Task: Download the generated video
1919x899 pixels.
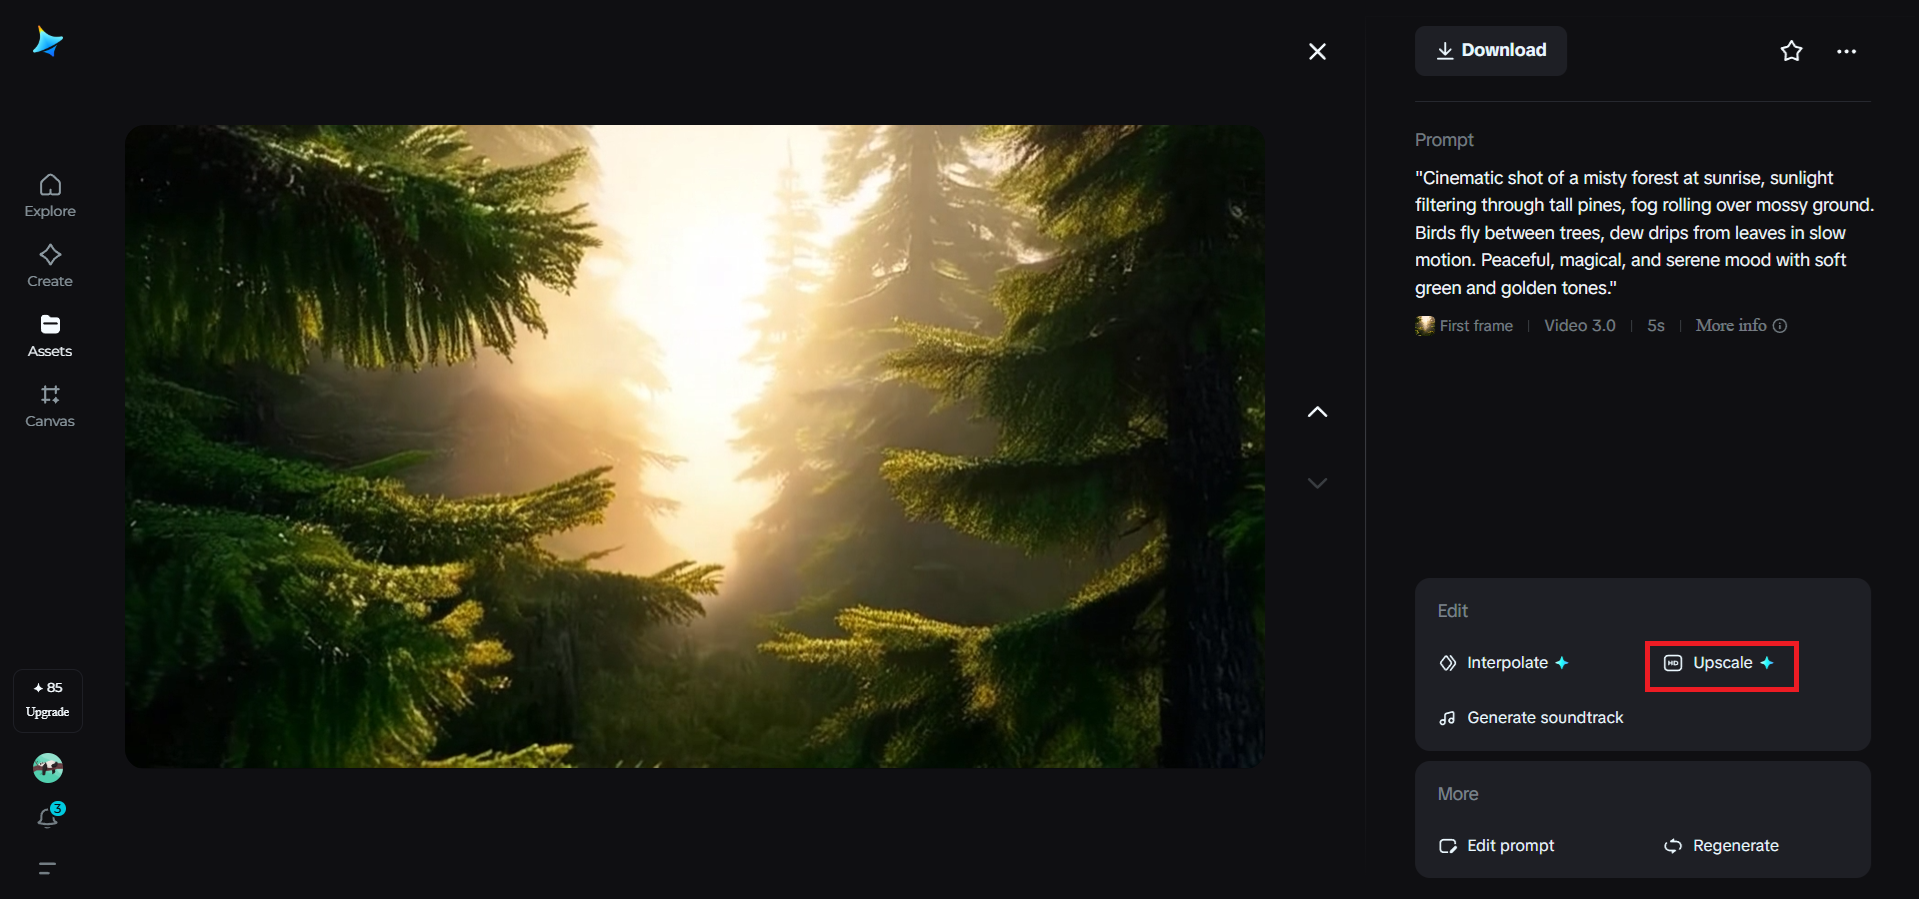Action: [1490, 51]
